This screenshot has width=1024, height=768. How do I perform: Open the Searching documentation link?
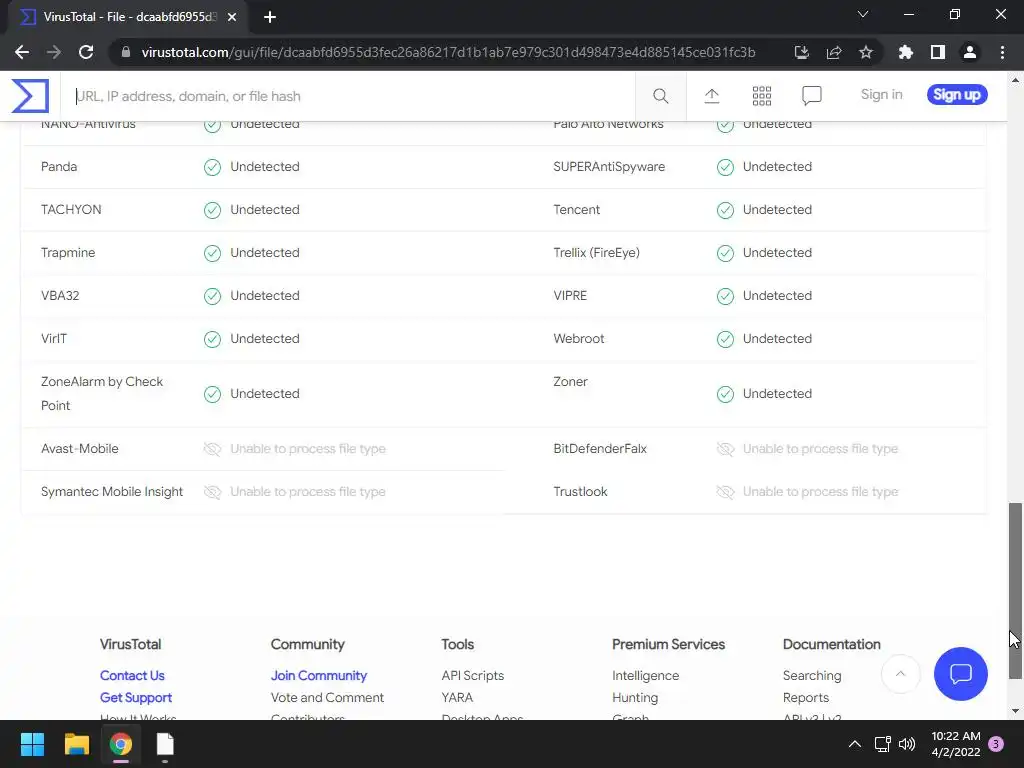(x=812, y=675)
